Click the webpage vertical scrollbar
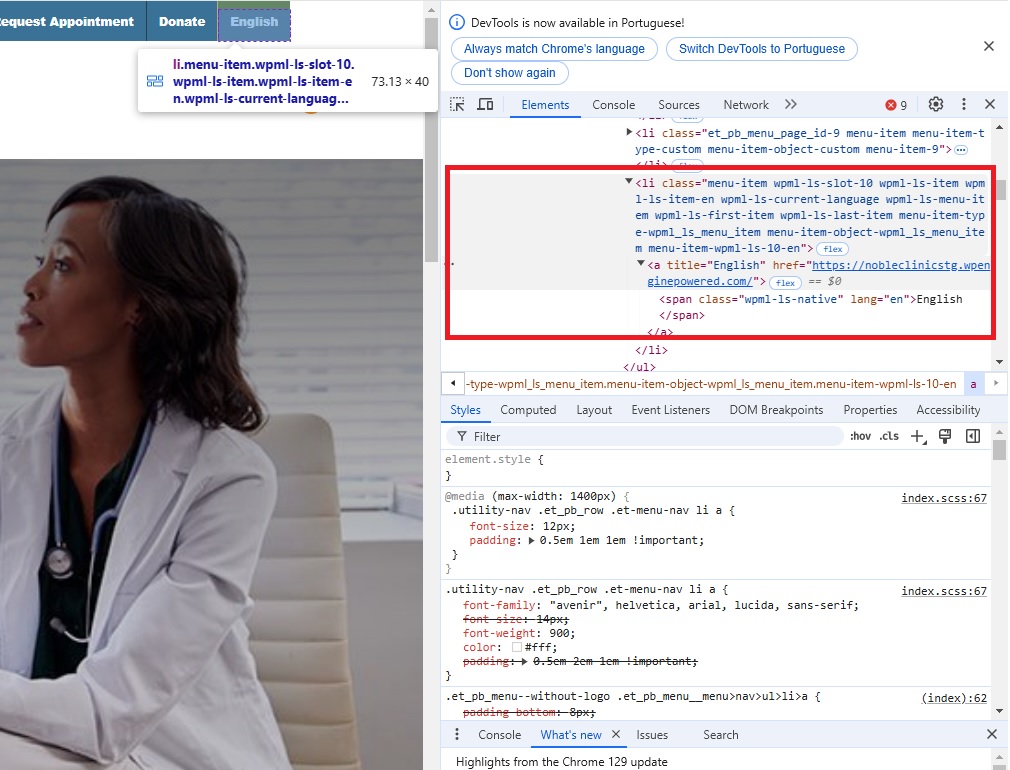Image resolution: width=1010 pixels, height=770 pixels. (x=431, y=139)
